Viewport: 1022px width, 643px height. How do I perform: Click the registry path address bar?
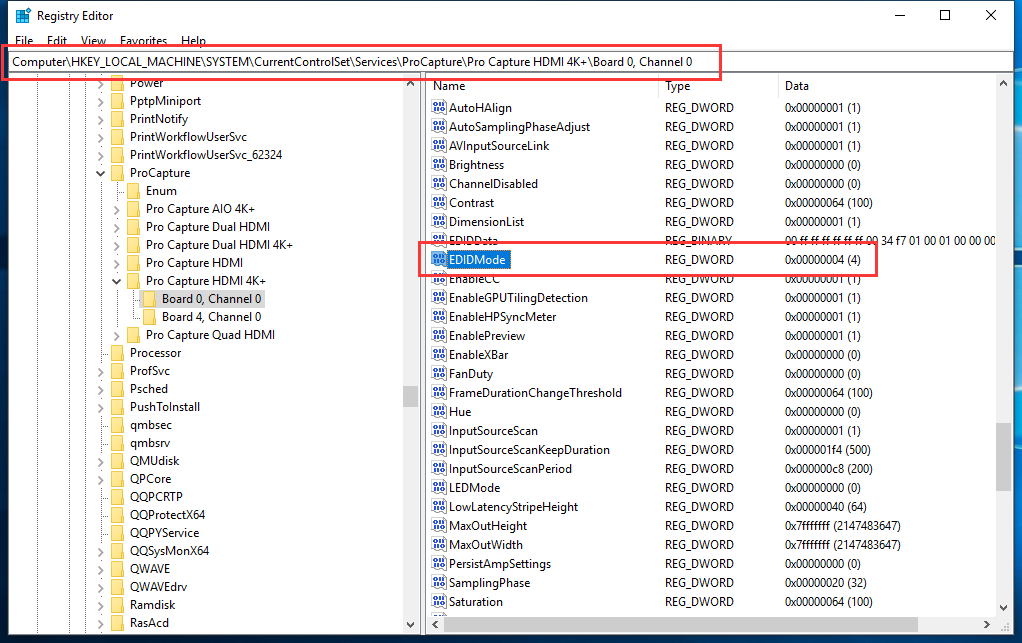pyautogui.click(x=511, y=62)
